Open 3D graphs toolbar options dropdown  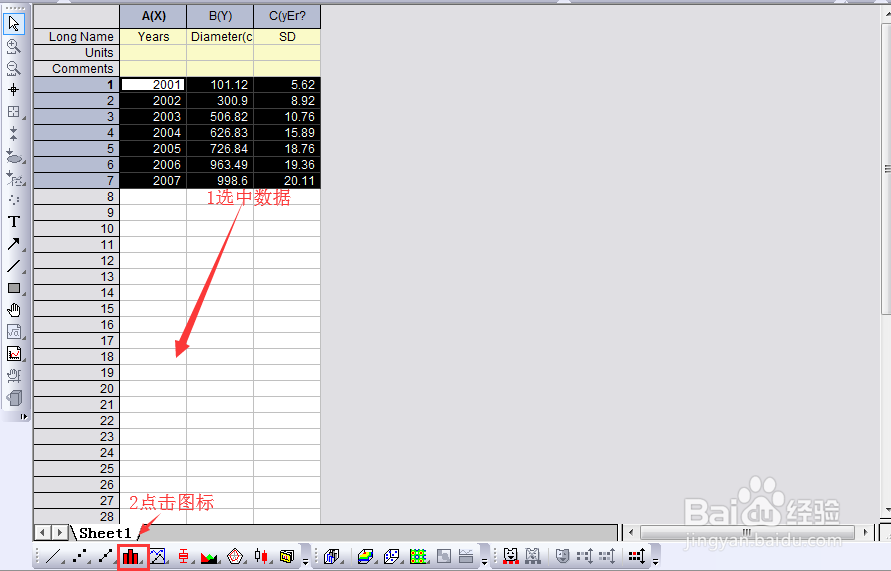coord(485,561)
